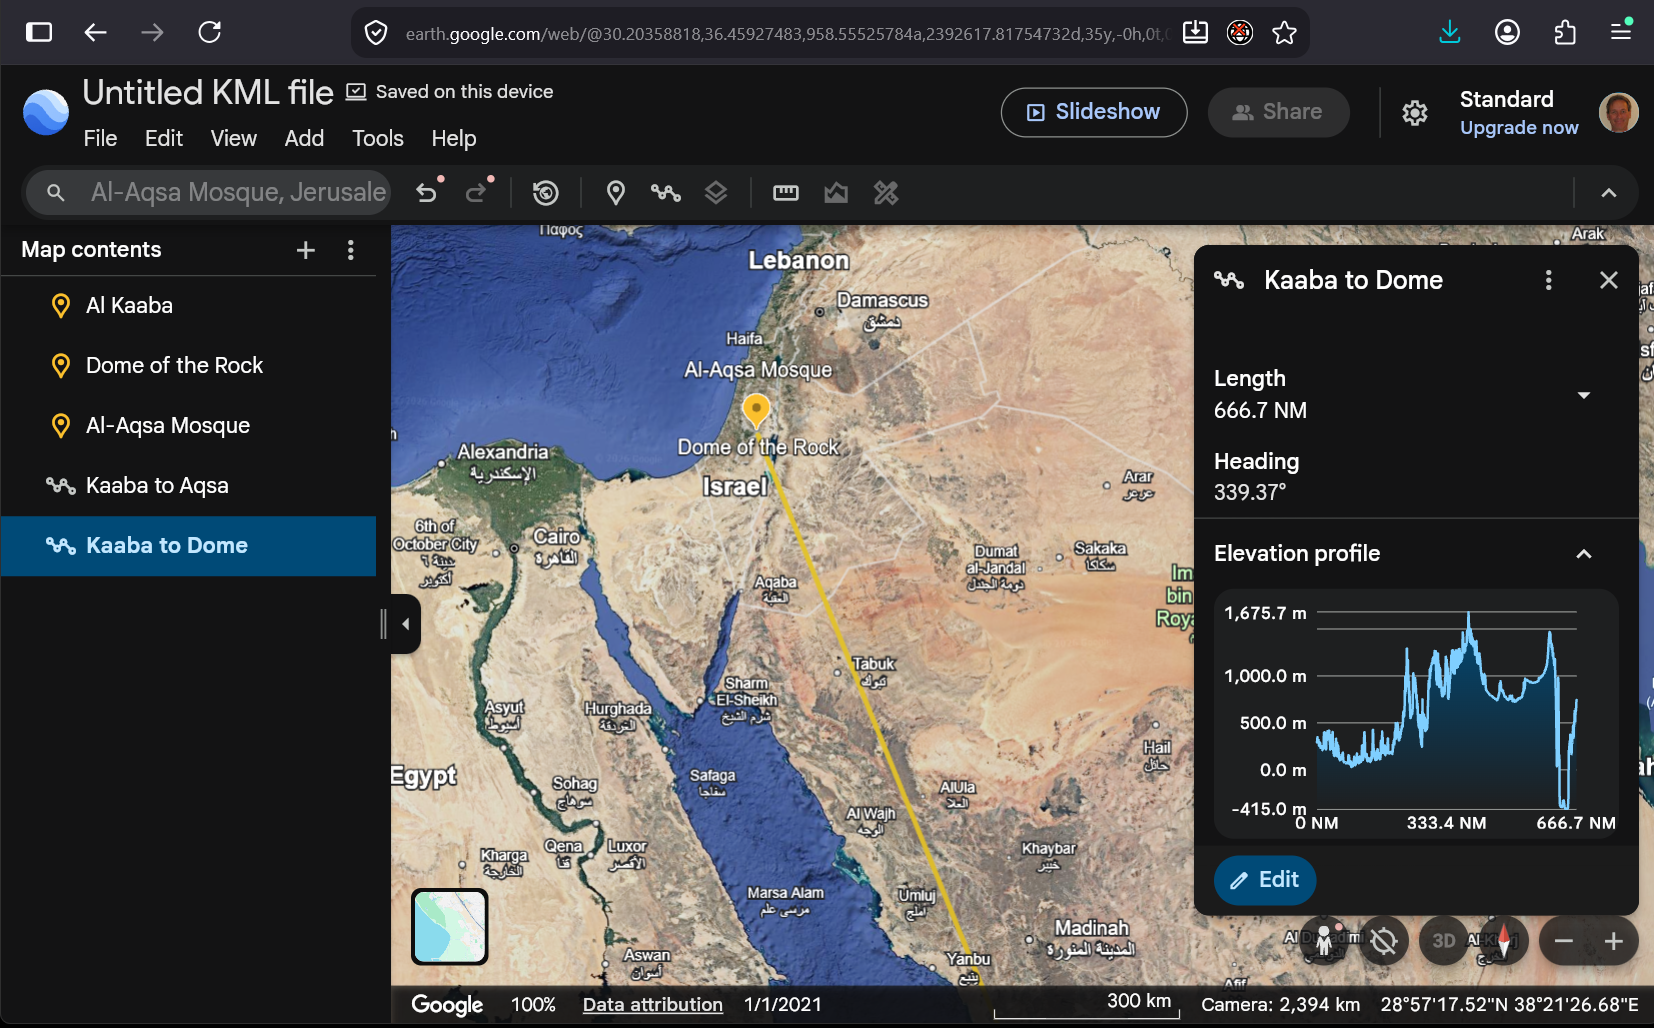Viewport: 1654px width, 1028px height.
Task: Open the Edit menu
Action: 164,139
